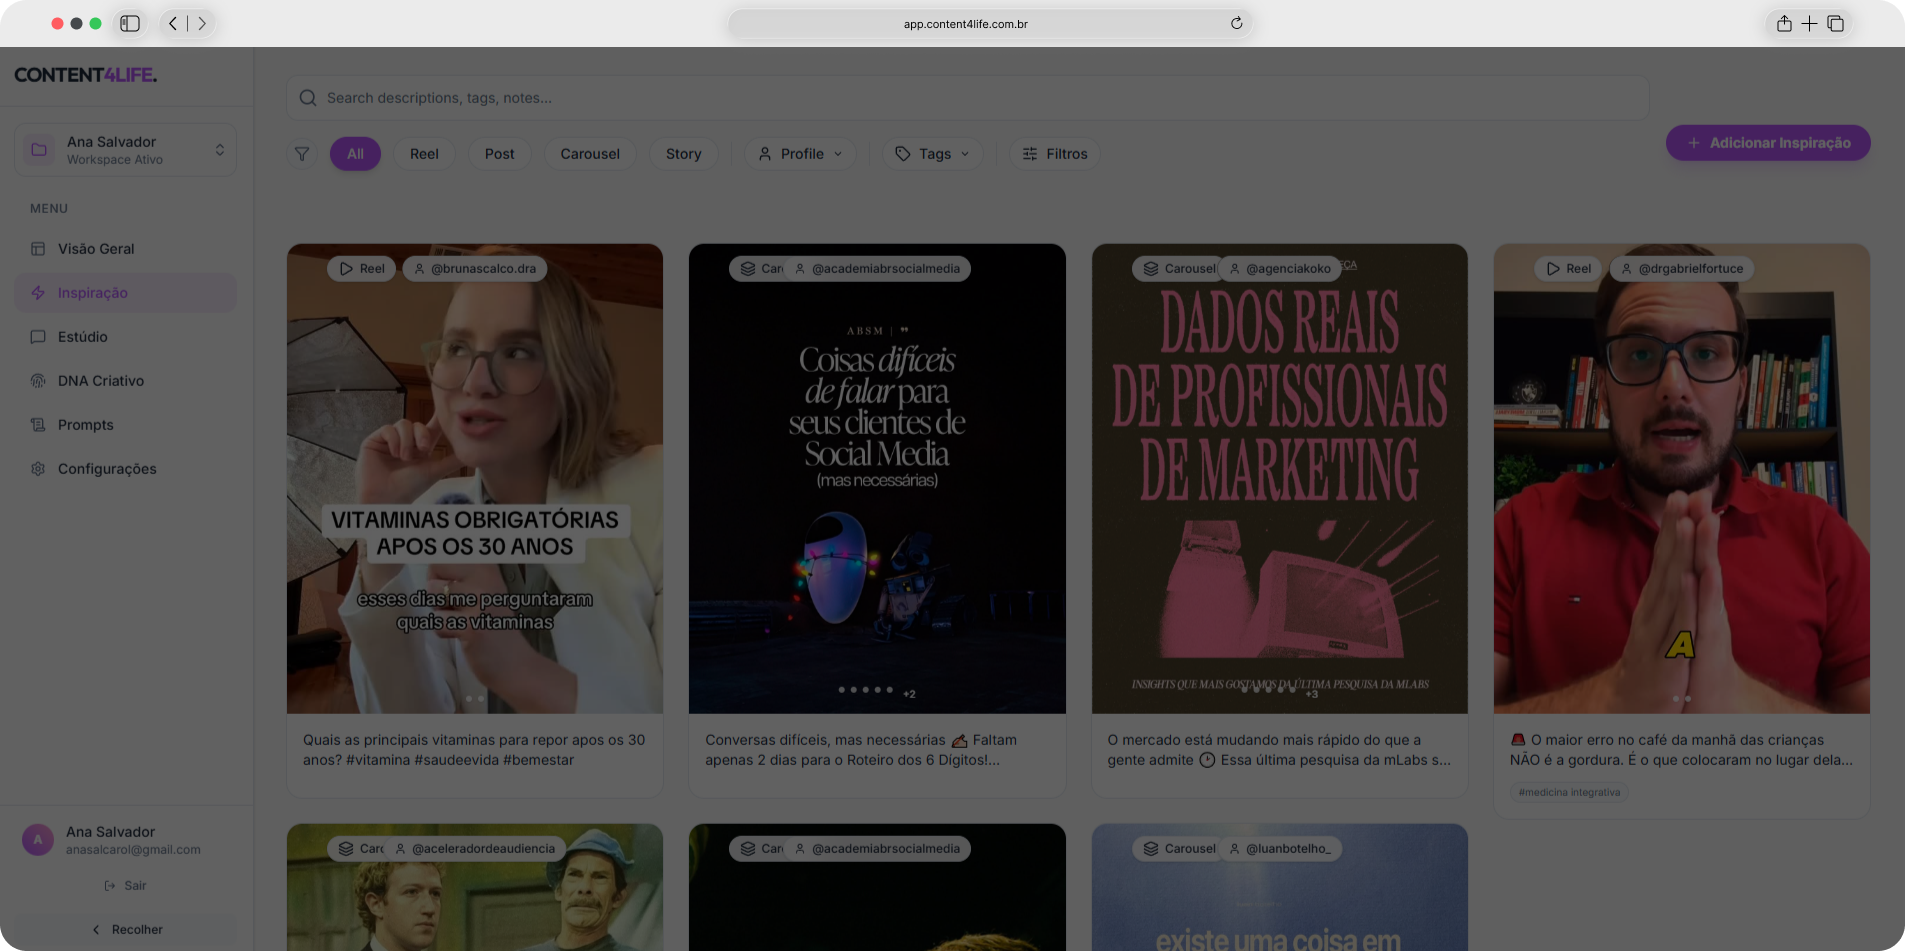Click the Recolher chevron icon

click(x=96, y=930)
